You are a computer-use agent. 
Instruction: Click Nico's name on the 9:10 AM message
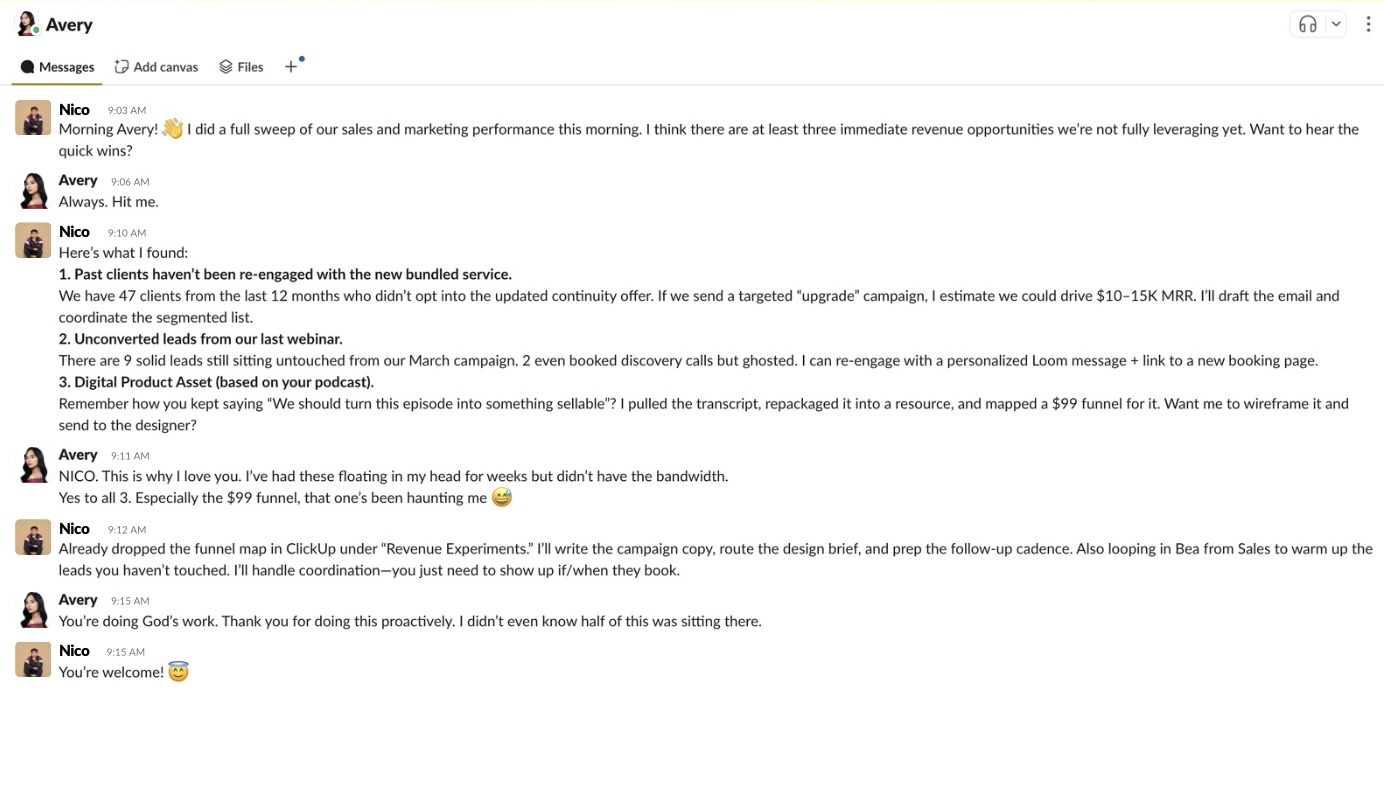74,232
